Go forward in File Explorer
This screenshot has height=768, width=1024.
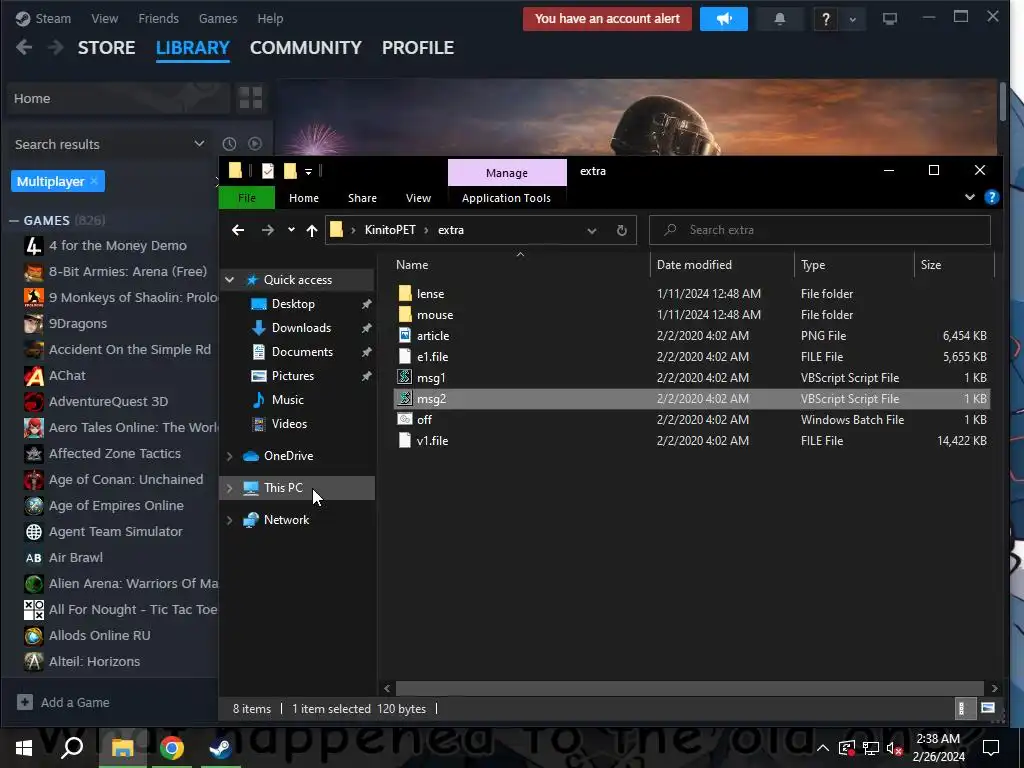point(268,230)
